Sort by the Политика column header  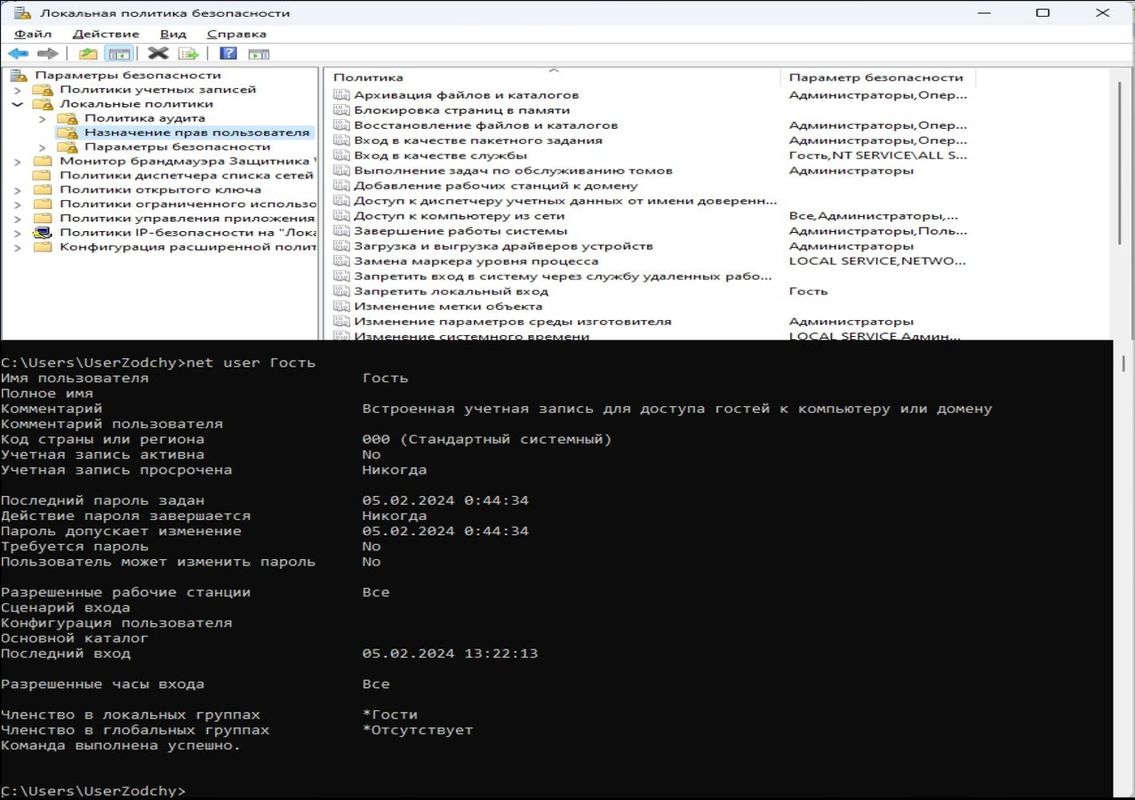(x=368, y=78)
